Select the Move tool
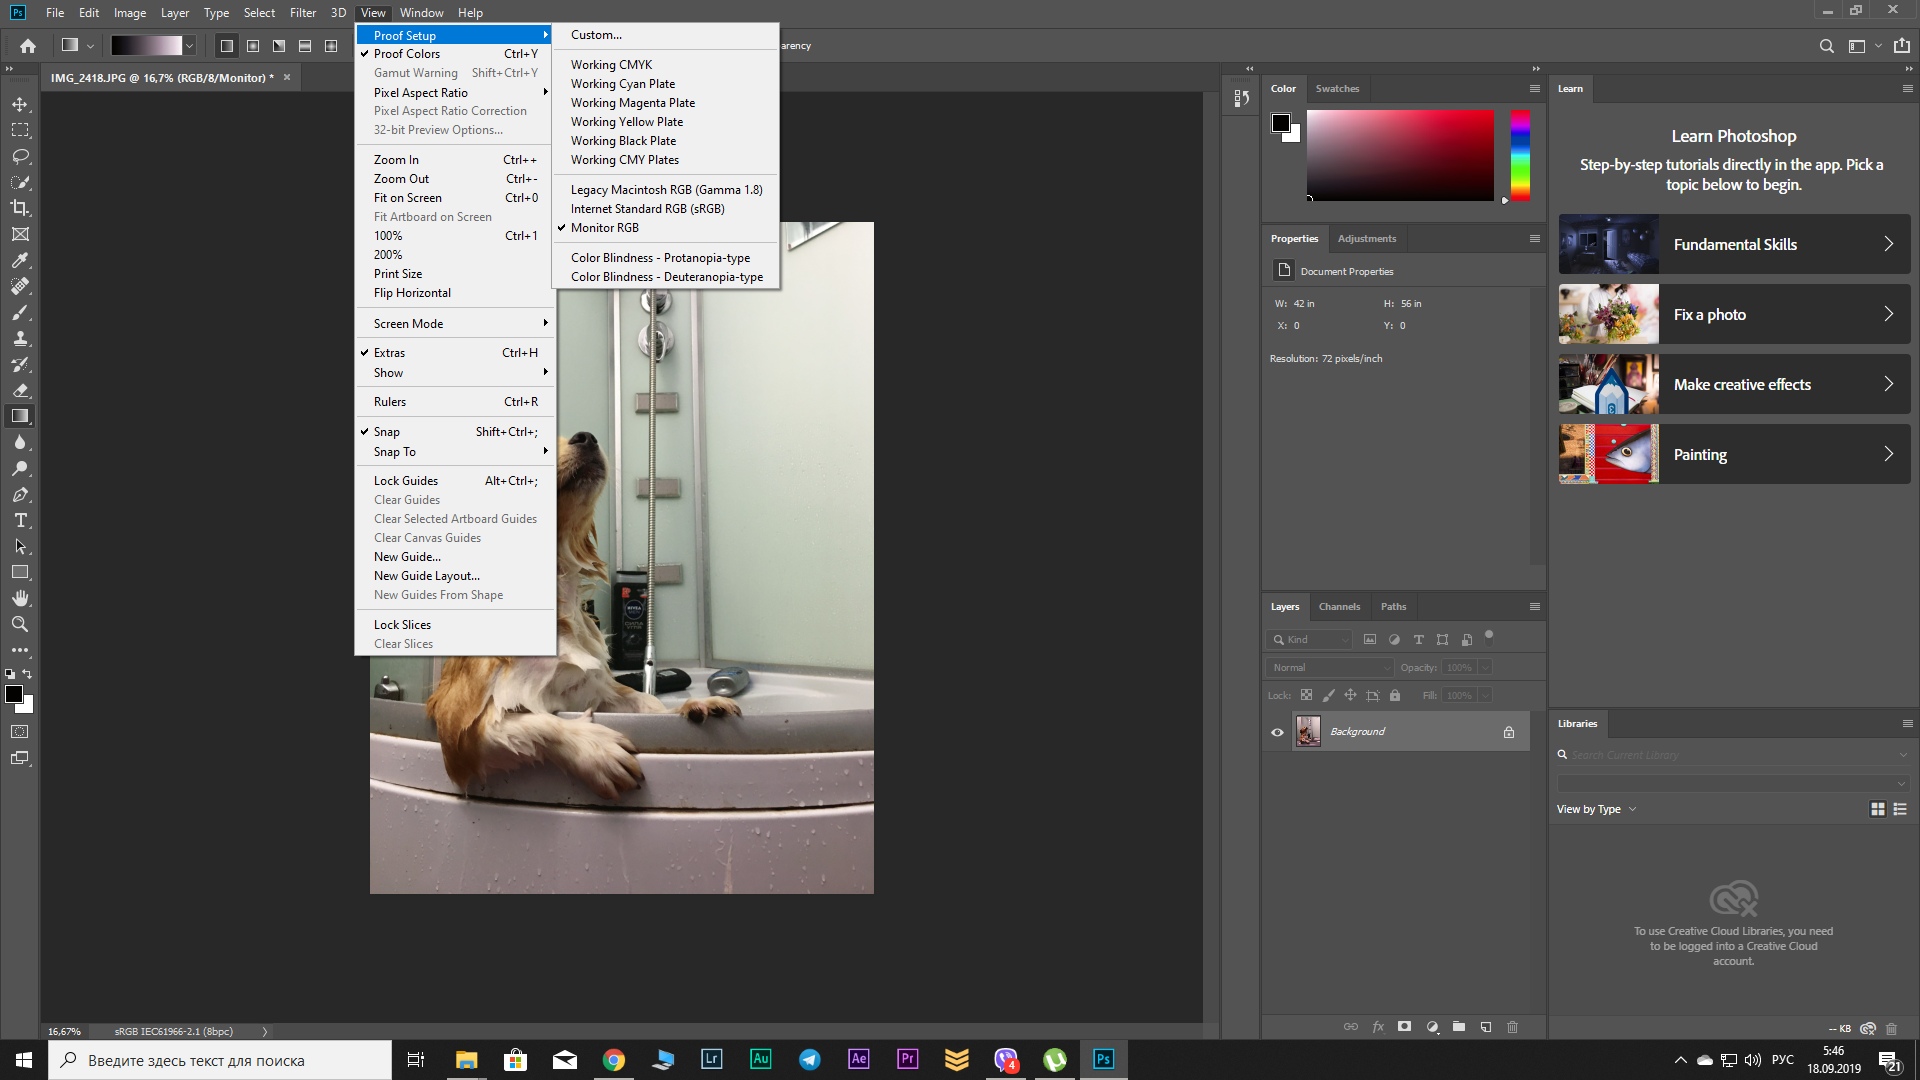Image resolution: width=1920 pixels, height=1080 pixels. point(20,102)
